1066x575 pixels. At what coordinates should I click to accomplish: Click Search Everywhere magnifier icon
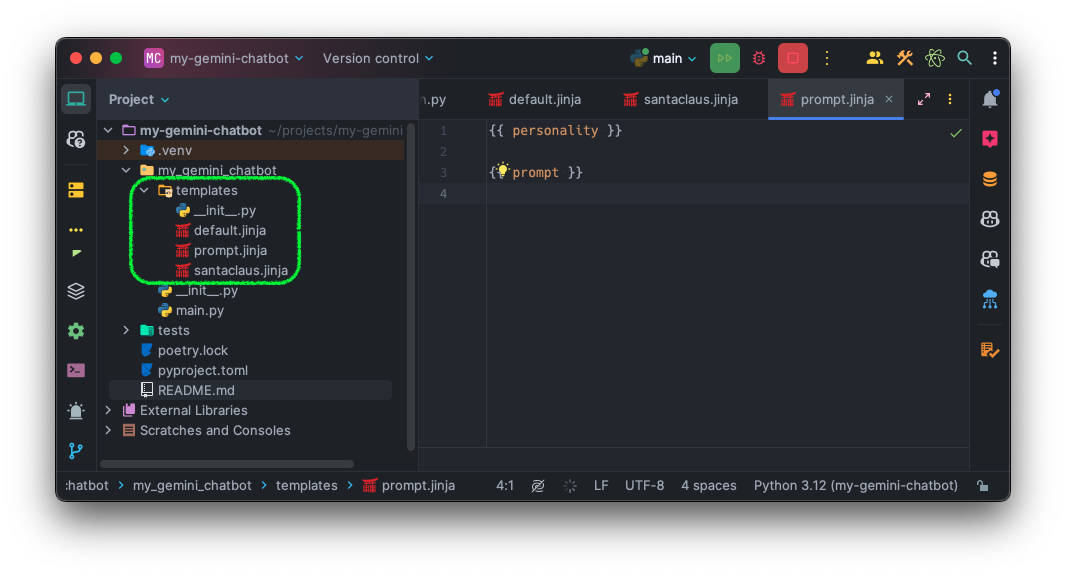pyautogui.click(x=965, y=58)
